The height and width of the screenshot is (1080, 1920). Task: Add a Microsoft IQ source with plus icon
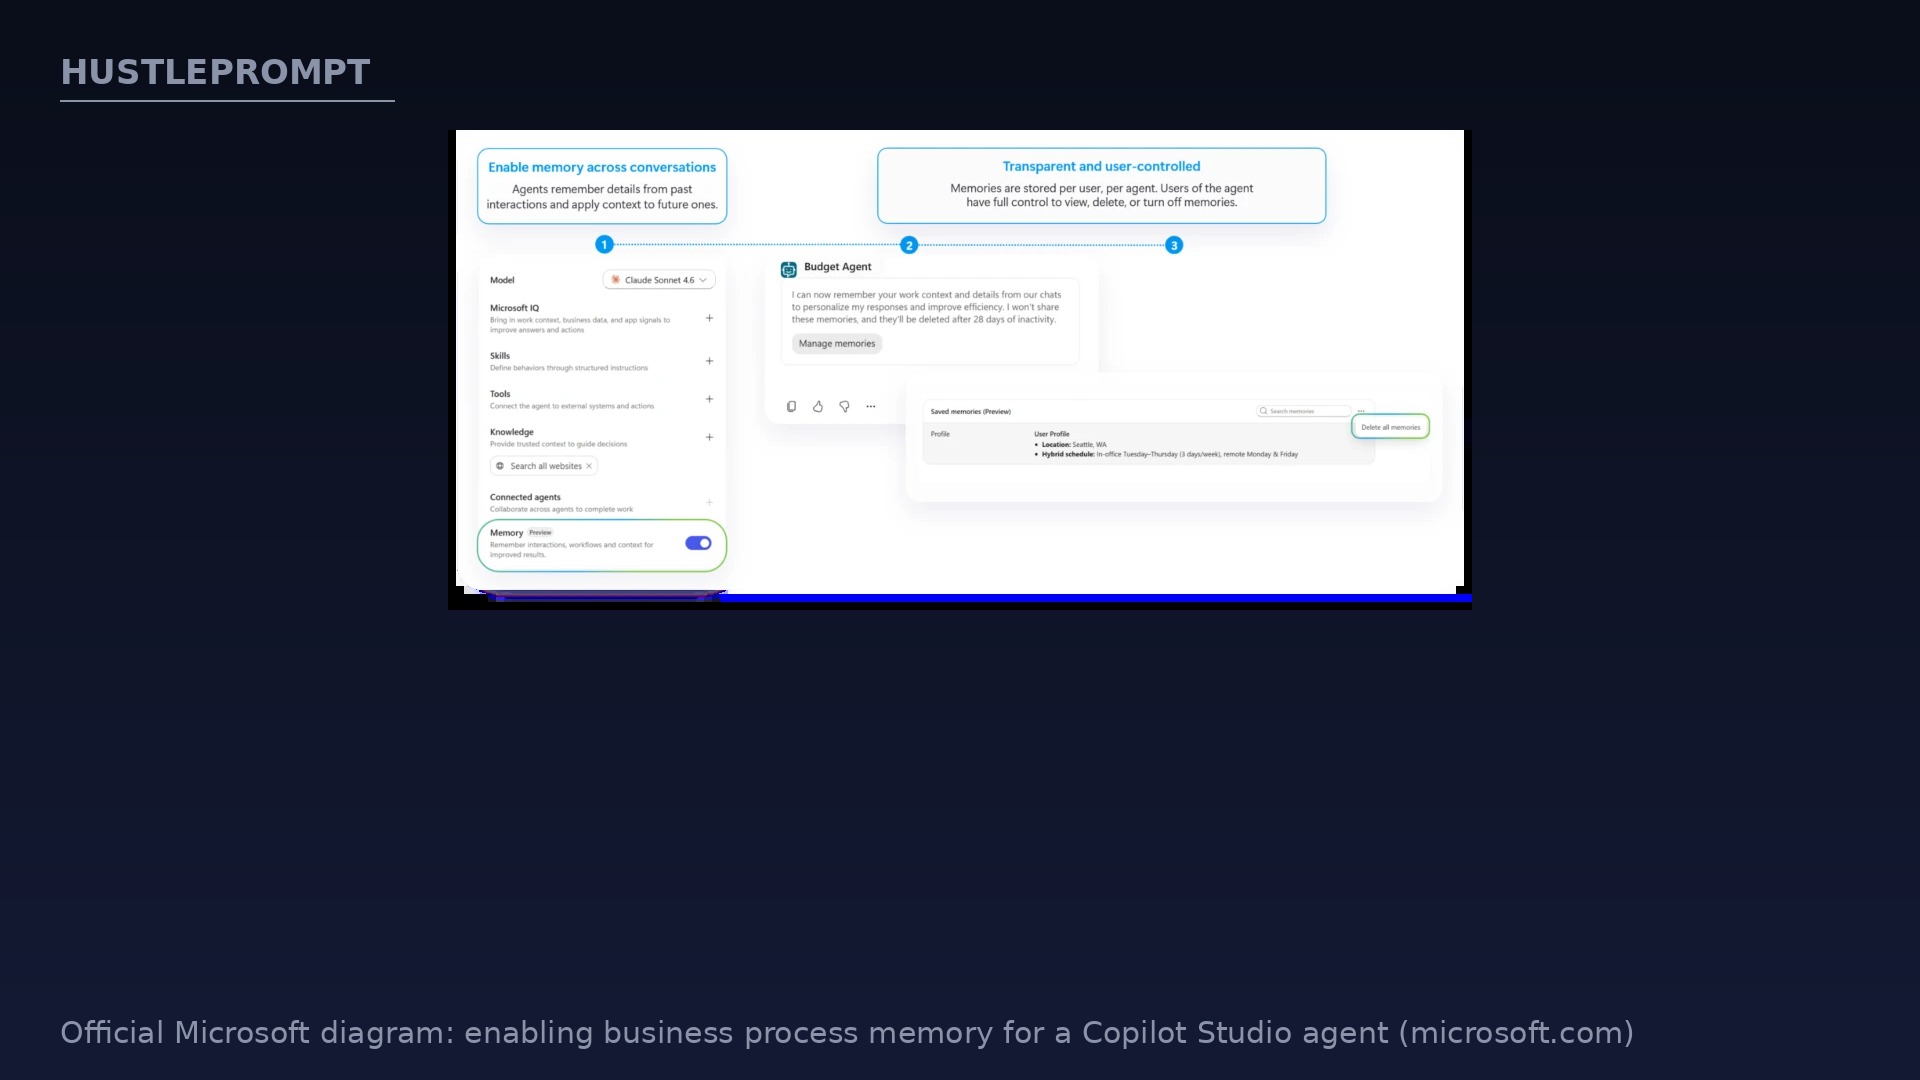[709, 318]
